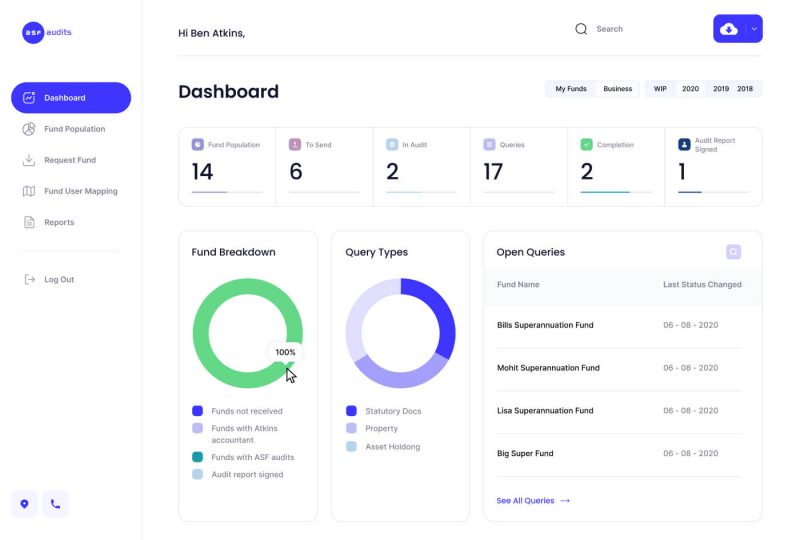Click the ASF audits logo
This screenshot has height=540, width=800.
(47, 32)
